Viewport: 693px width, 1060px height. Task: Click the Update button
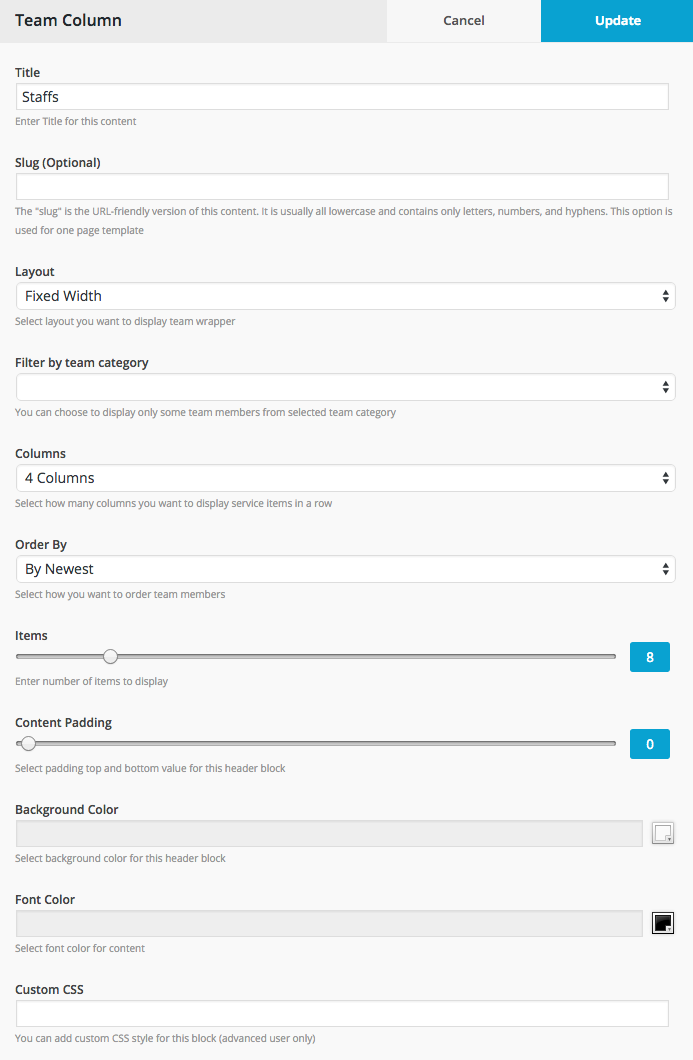[x=617, y=21]
